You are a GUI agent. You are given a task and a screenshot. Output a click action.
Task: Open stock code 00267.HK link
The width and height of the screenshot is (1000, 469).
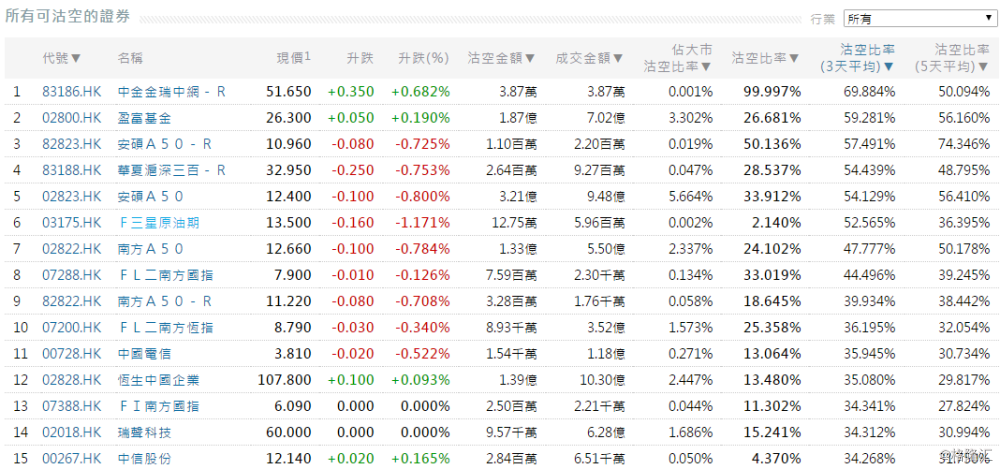pos(71,459)
